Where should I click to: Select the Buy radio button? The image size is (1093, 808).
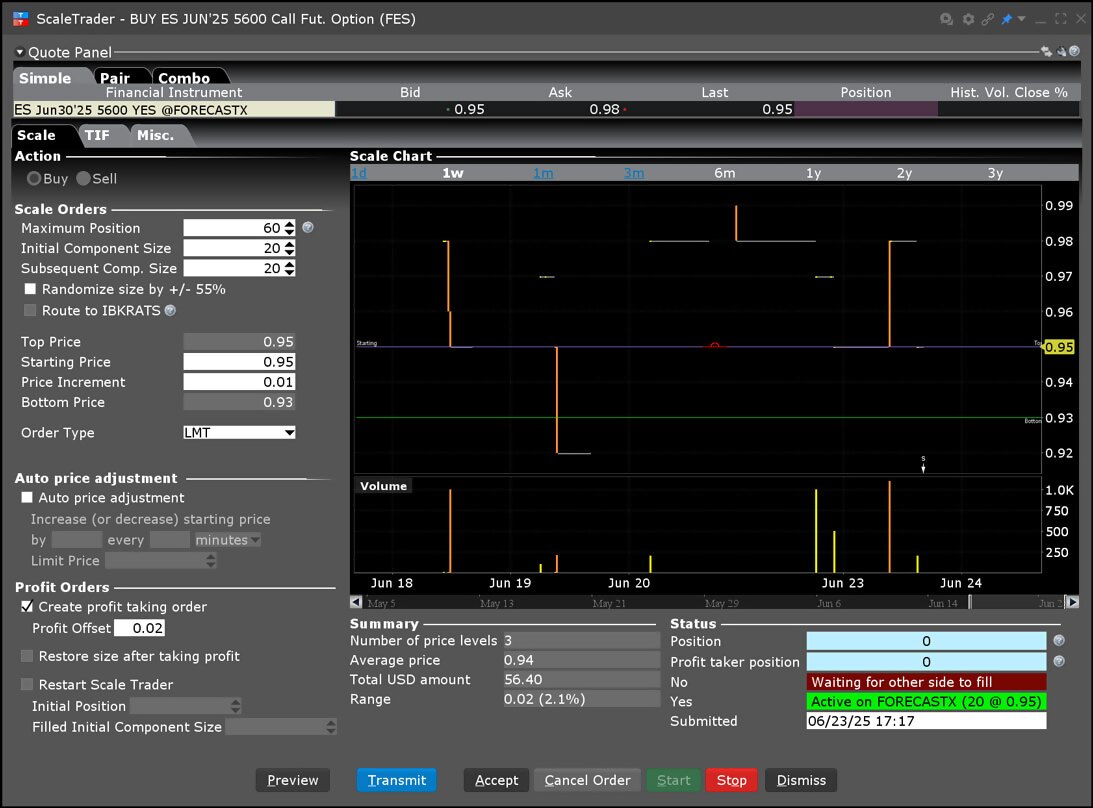[x=35, y=178]
